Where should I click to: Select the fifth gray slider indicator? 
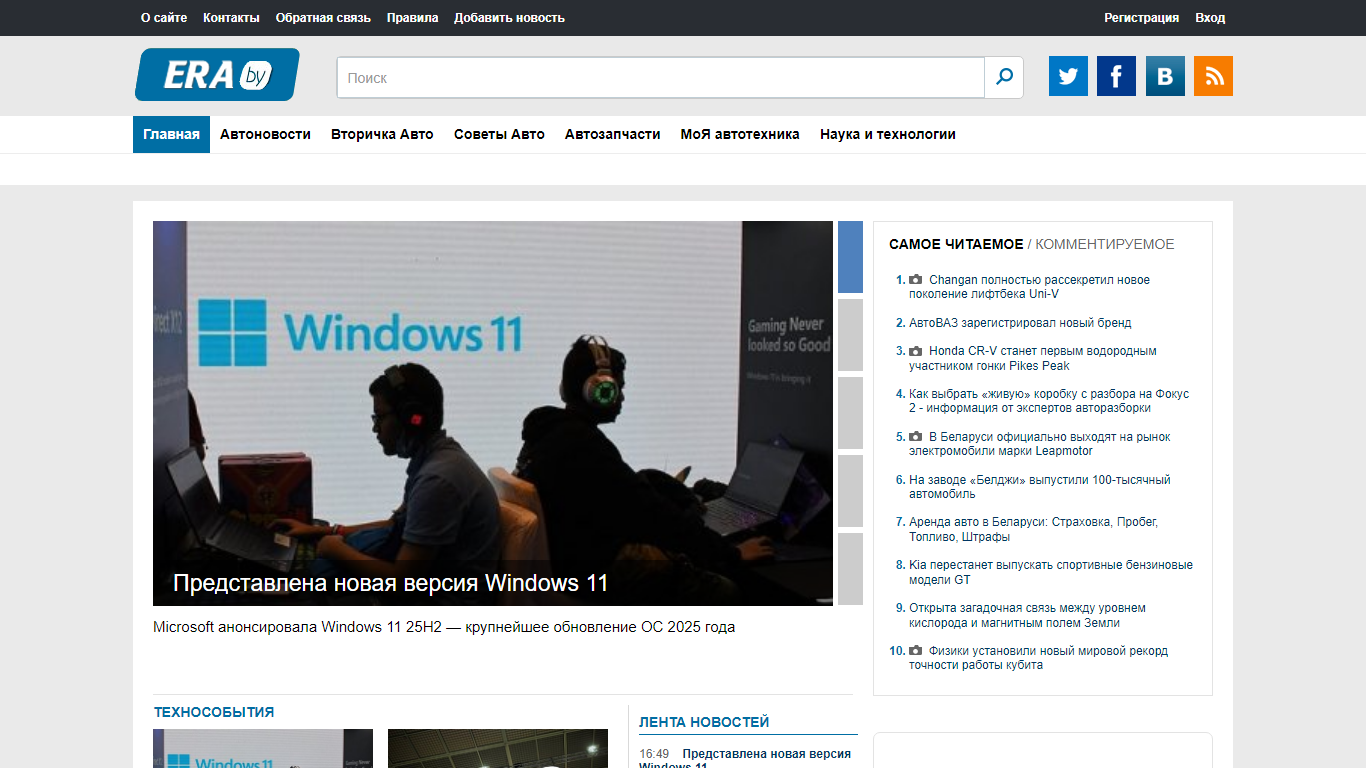coord(850,569)
